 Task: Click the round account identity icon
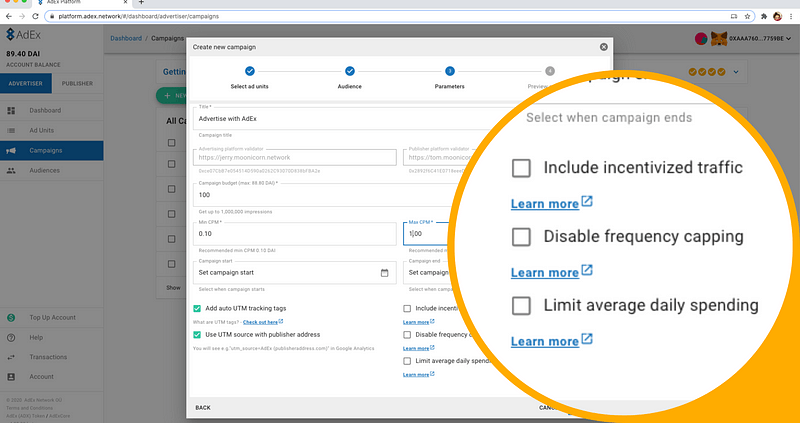(701, 38)
